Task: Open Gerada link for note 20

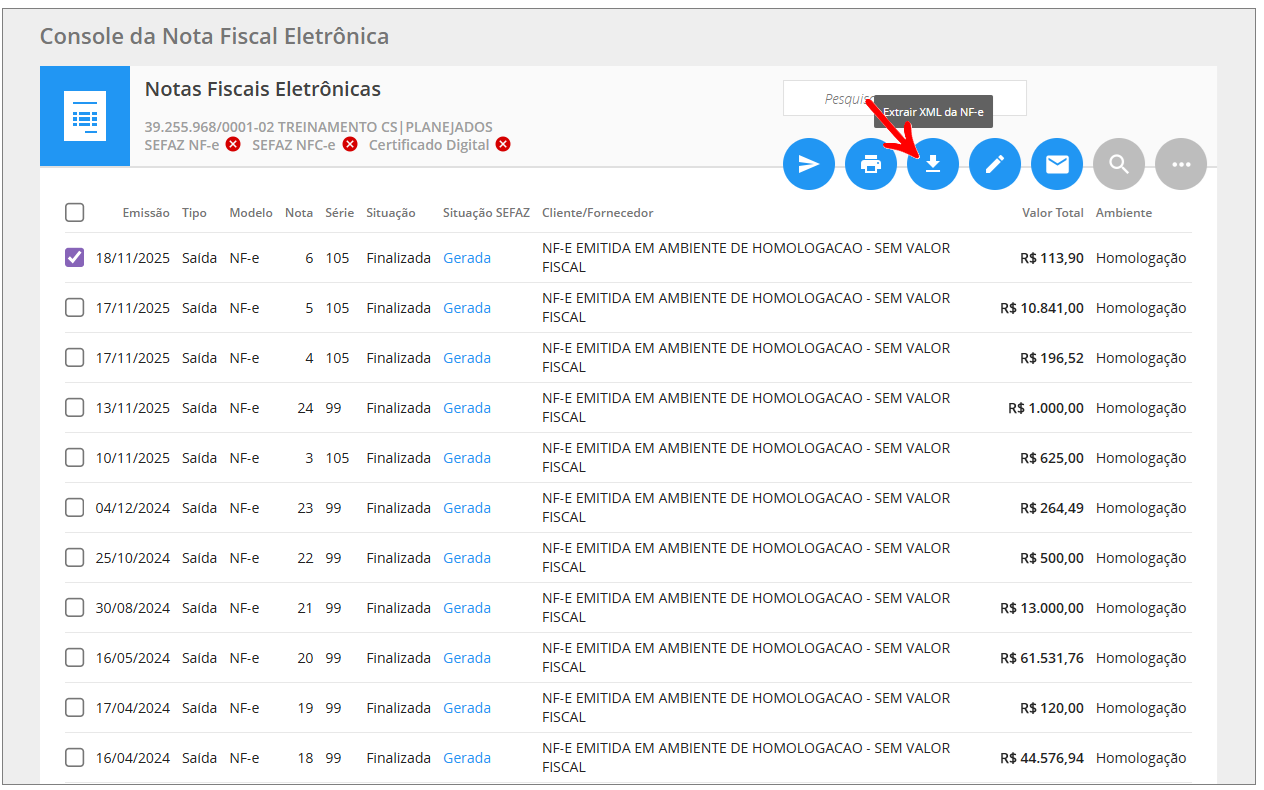Action: click(467, 658)
